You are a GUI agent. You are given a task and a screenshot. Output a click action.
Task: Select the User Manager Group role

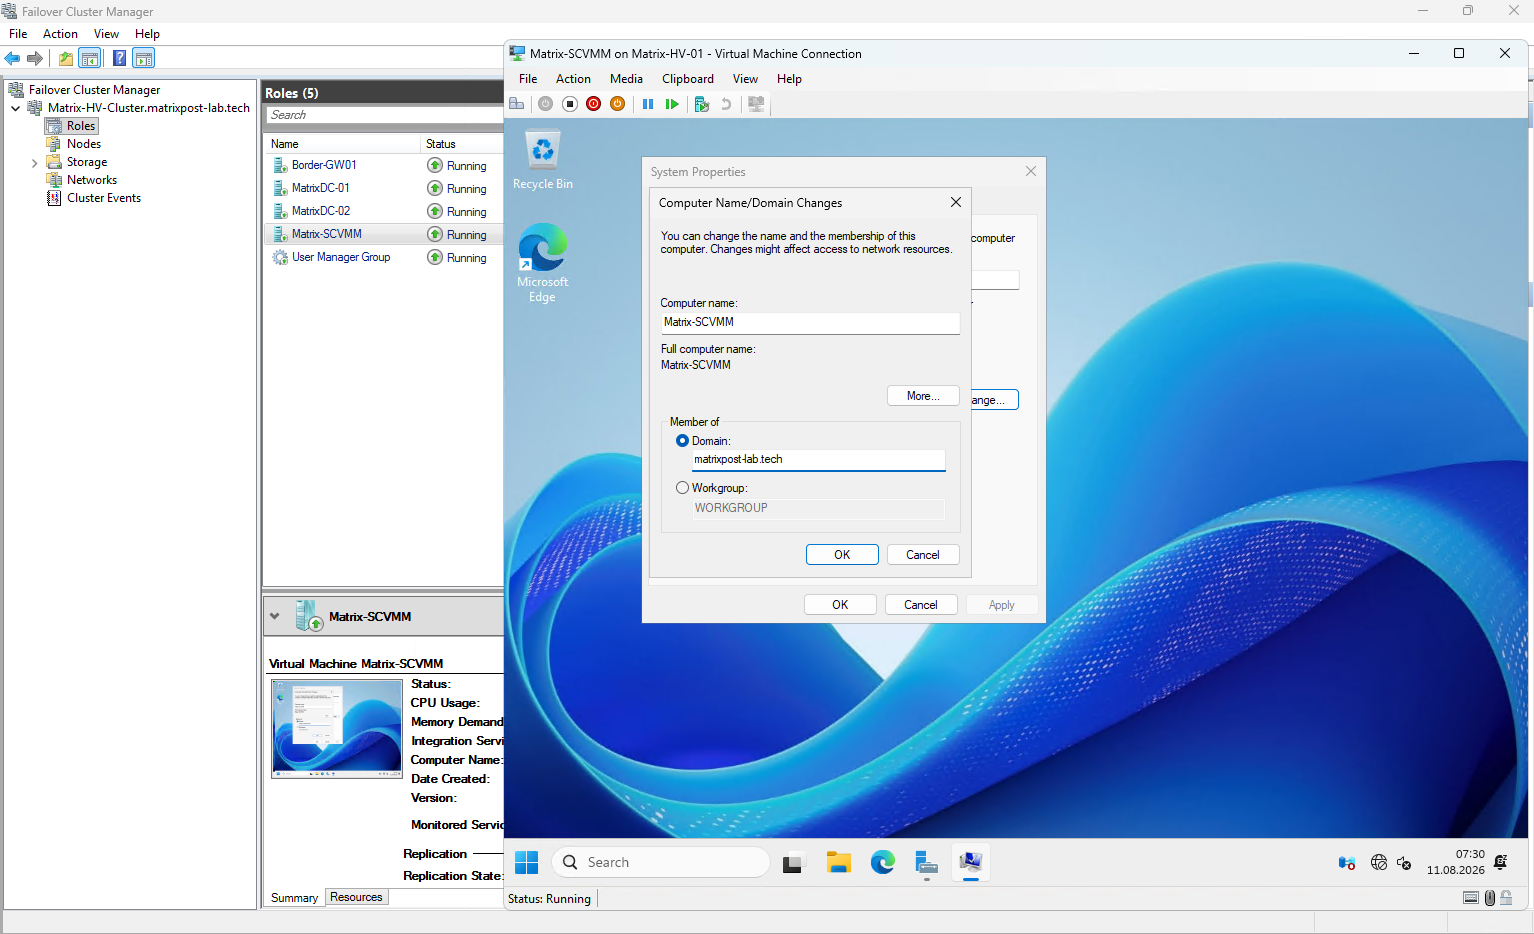point(385,257)
